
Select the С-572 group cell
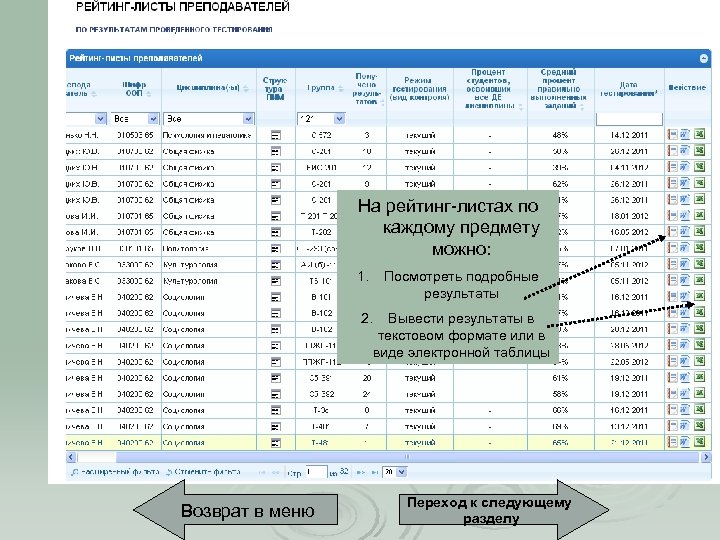click(321, 135)
